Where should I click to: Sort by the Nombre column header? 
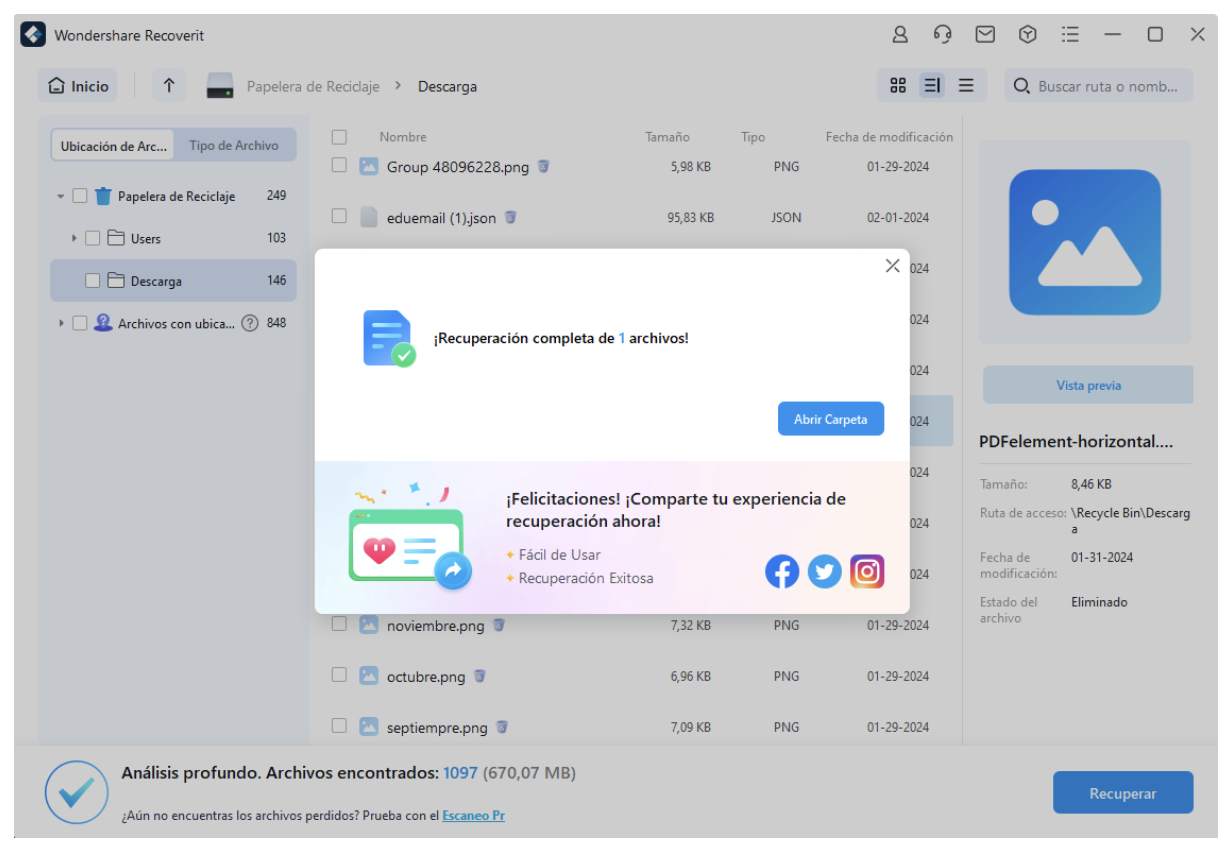tap(403, 137)
